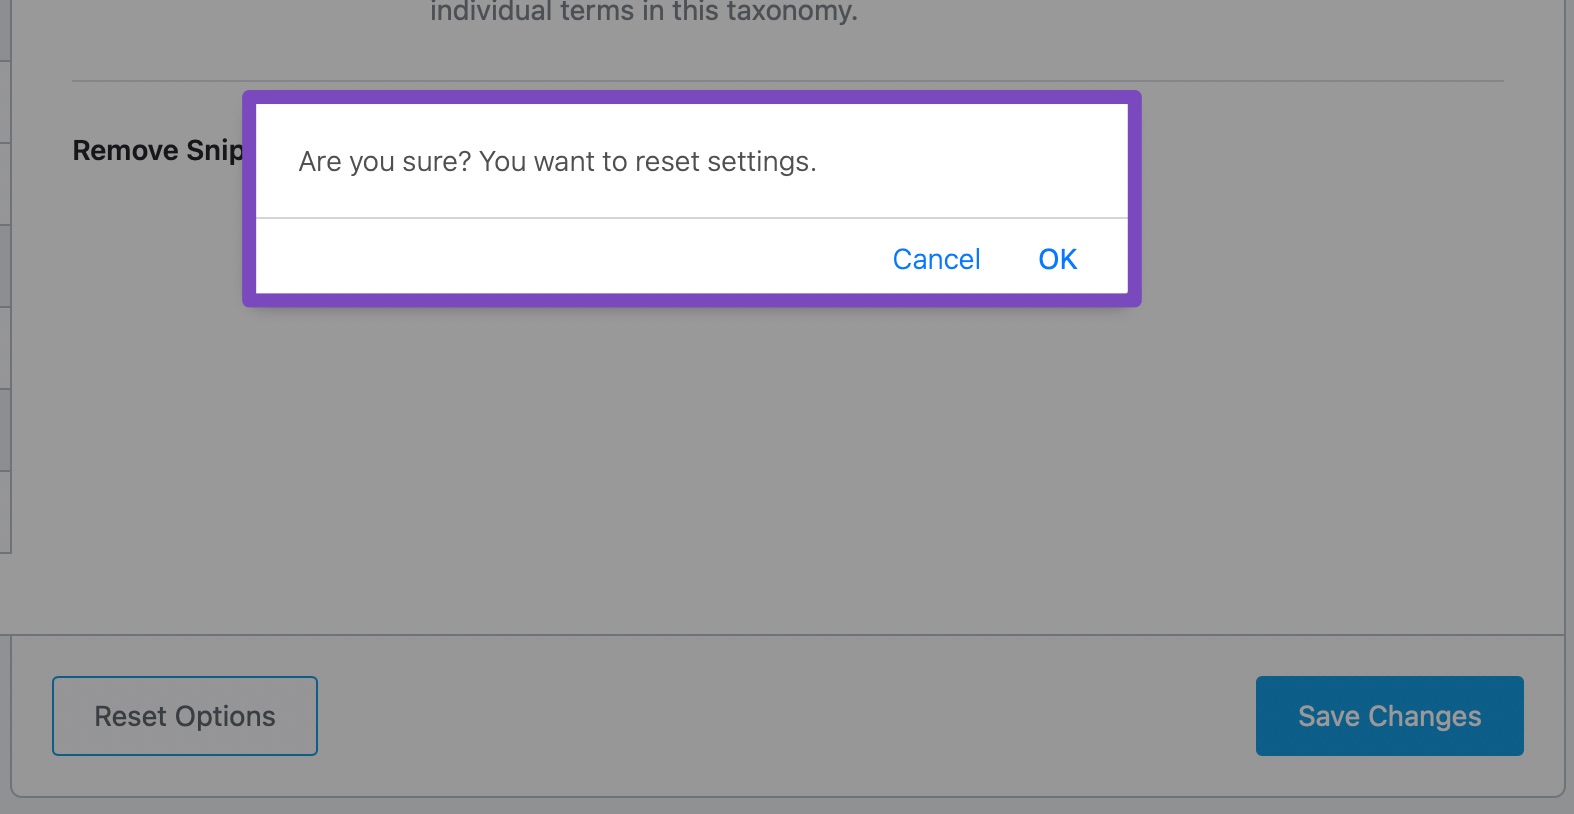Click the taxonomy description text near the top

point(643,12)
